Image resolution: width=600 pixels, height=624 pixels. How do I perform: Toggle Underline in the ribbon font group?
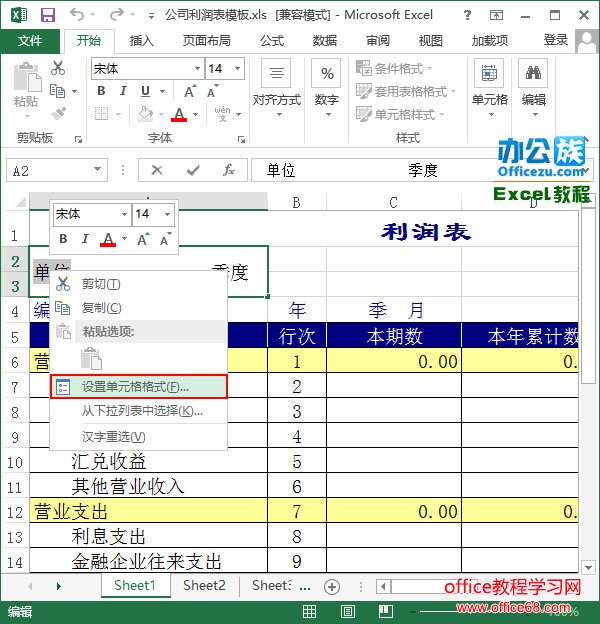145,91
